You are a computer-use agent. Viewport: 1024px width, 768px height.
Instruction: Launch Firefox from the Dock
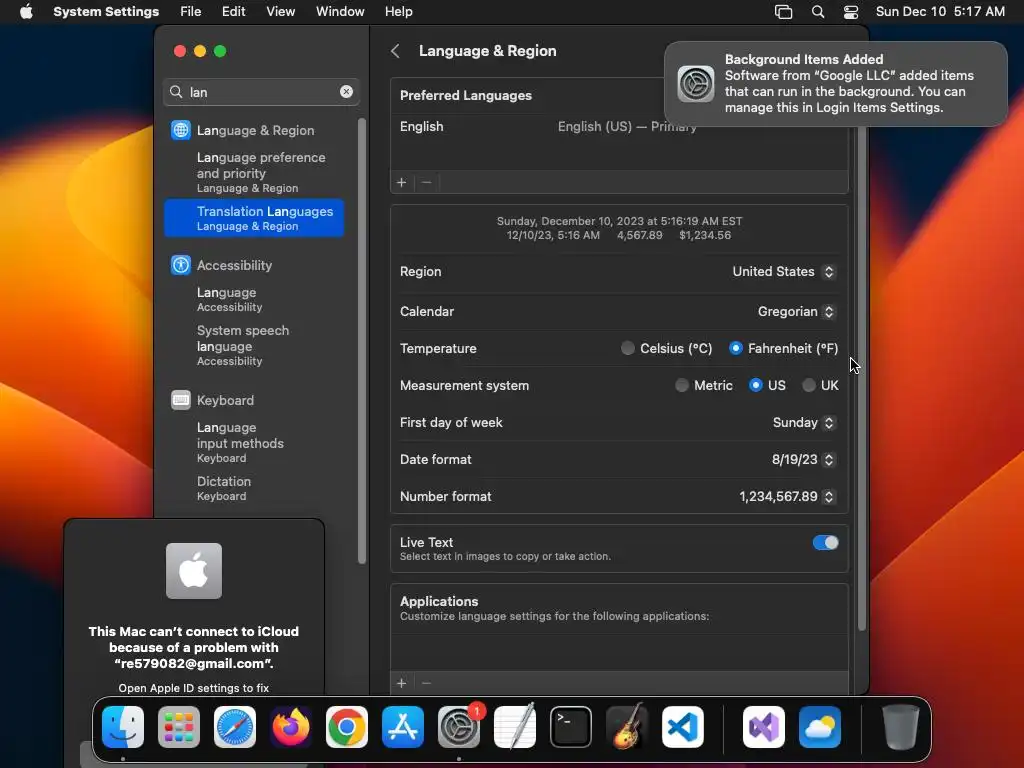(x=291, y=727)
